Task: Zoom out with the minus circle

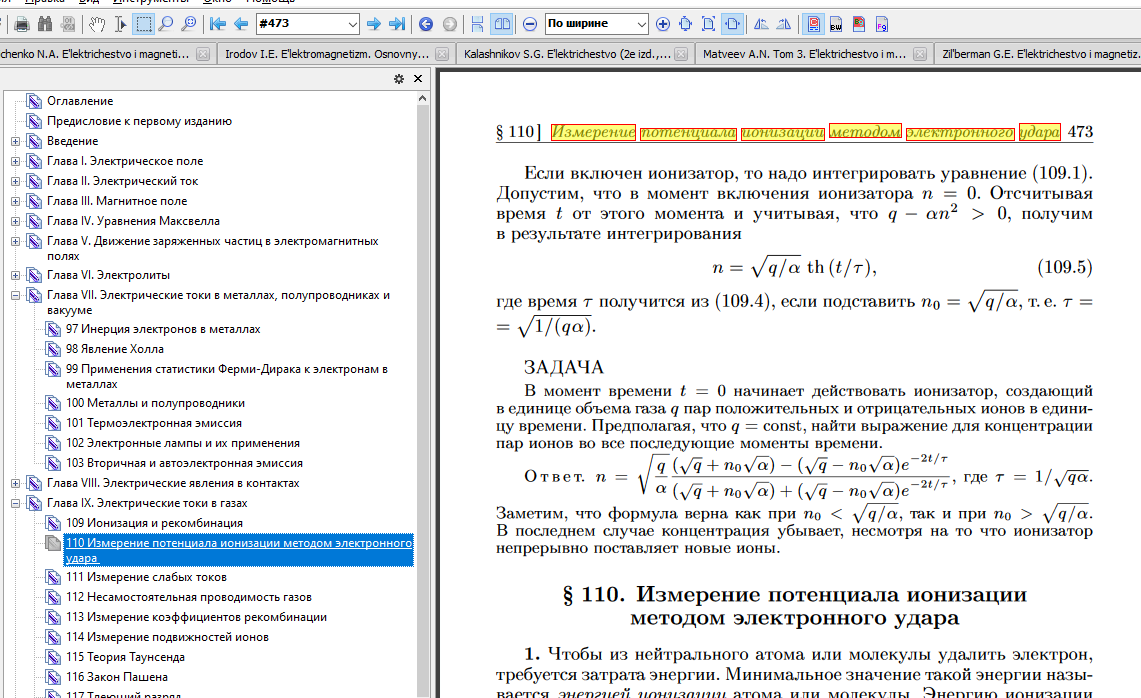Action: [530, 24]
